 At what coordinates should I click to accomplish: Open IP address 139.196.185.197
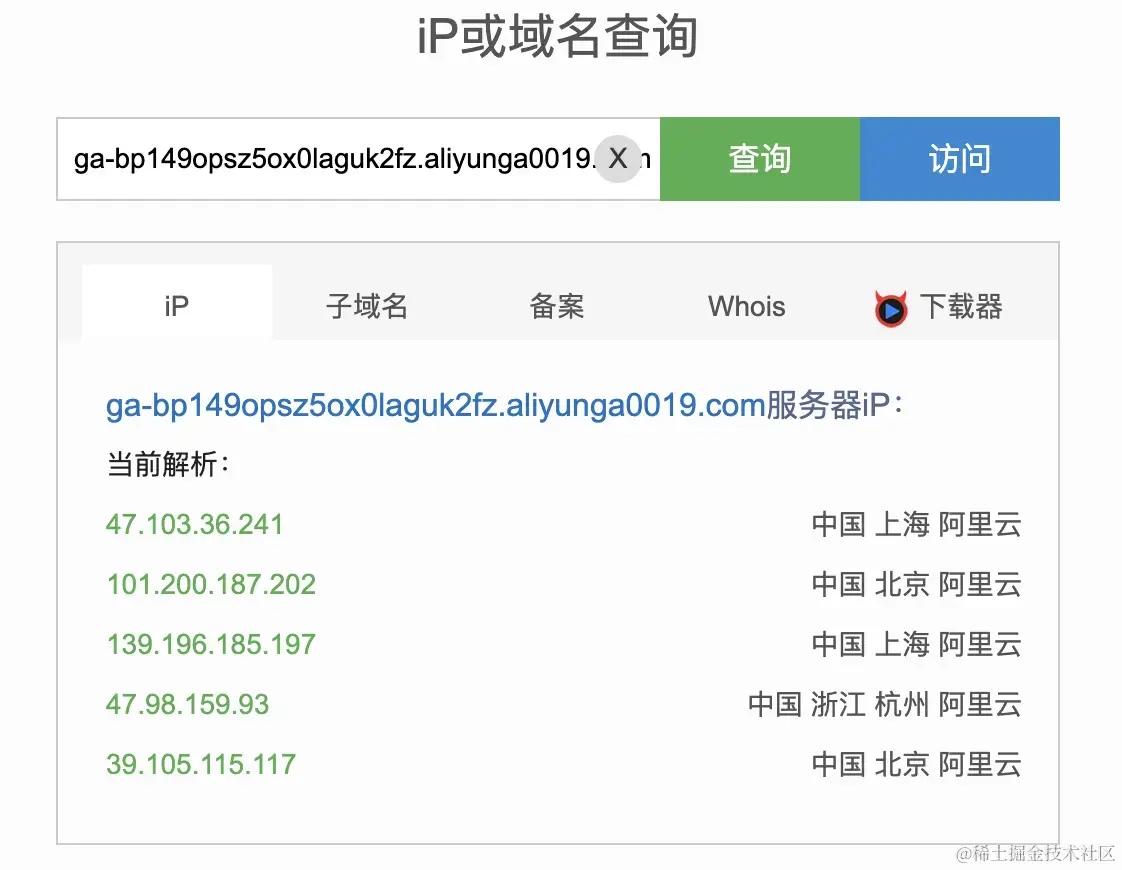(x=211, y=645)
